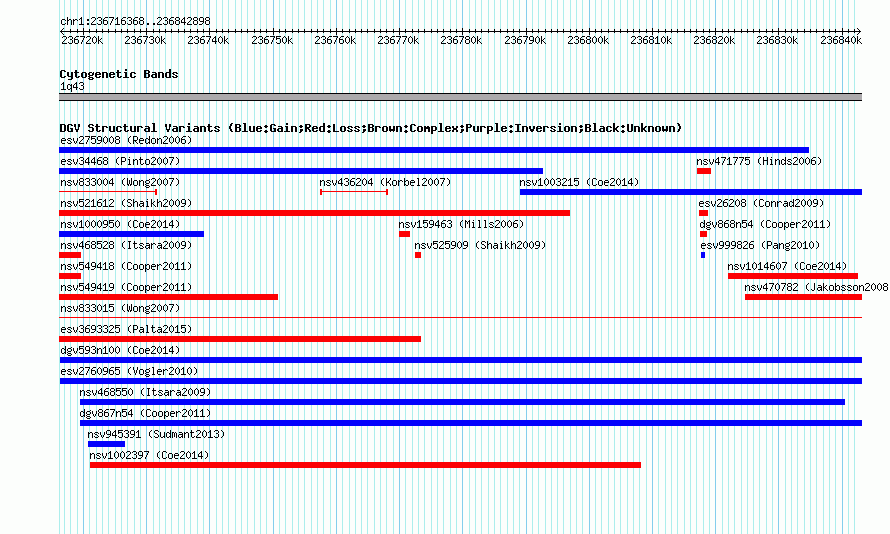890x534 pixels.
Task: Click the 236780k ruler tick label
Action: click(x=461, y=40)
